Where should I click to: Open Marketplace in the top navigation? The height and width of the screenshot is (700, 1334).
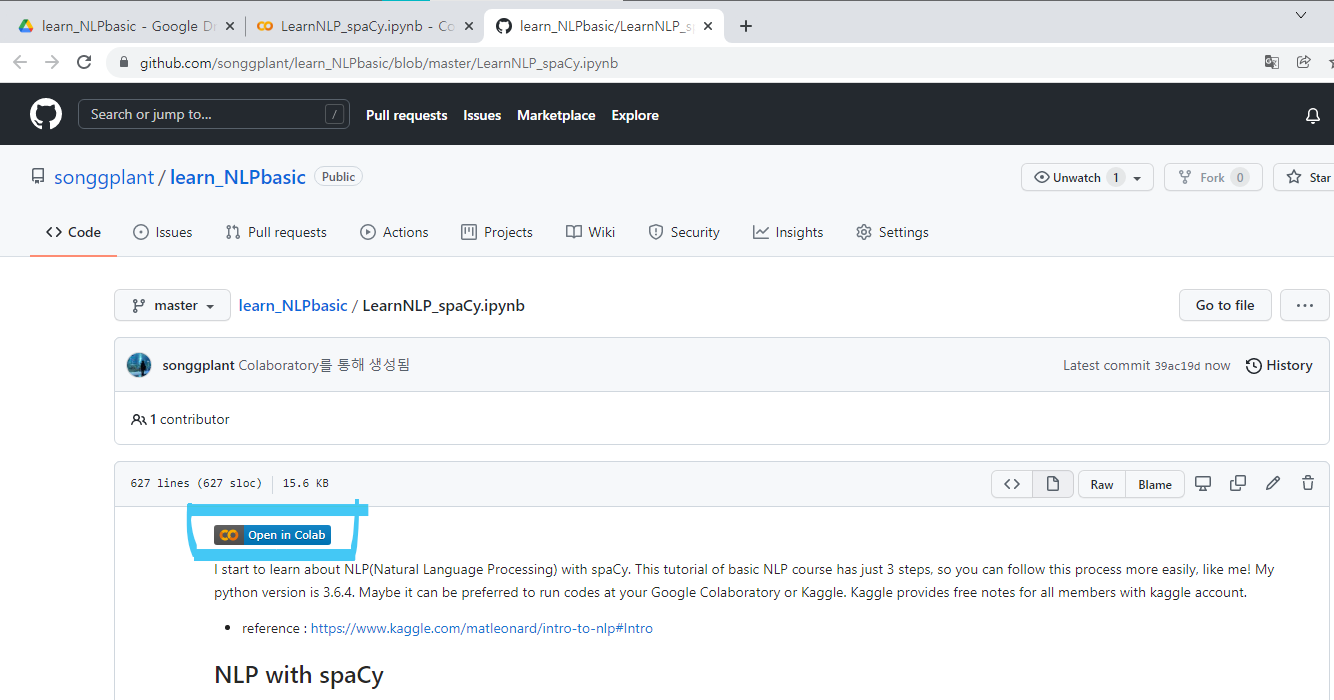(556, 115)
